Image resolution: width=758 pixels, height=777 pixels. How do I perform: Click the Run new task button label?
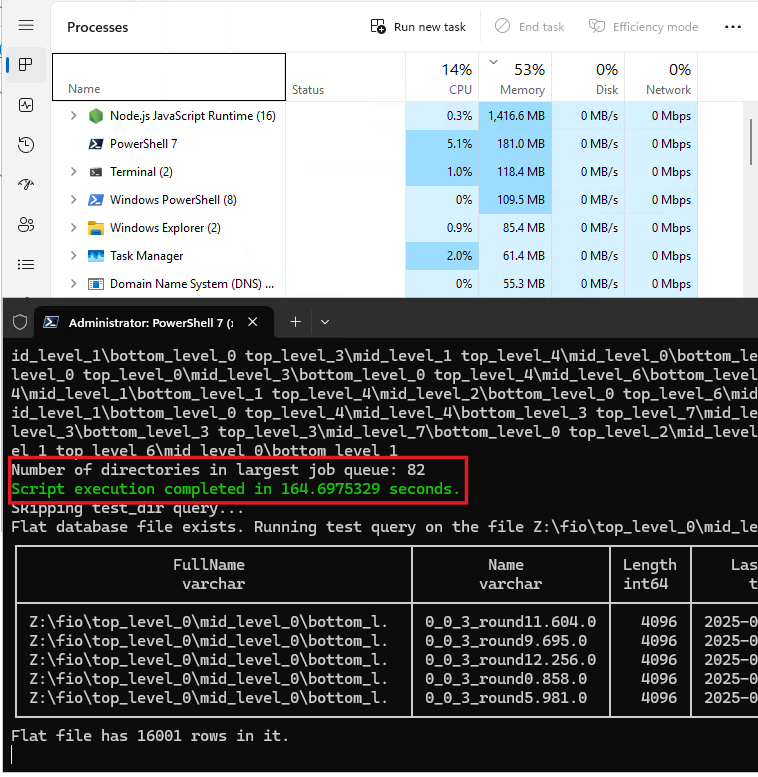(x=430, y=27)
